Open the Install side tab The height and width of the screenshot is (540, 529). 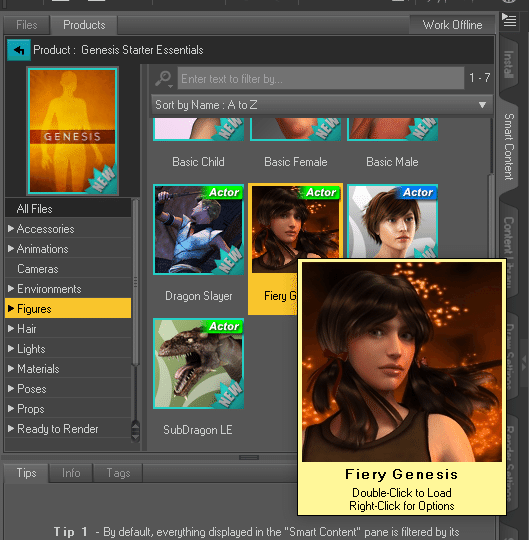click(509, 64)
